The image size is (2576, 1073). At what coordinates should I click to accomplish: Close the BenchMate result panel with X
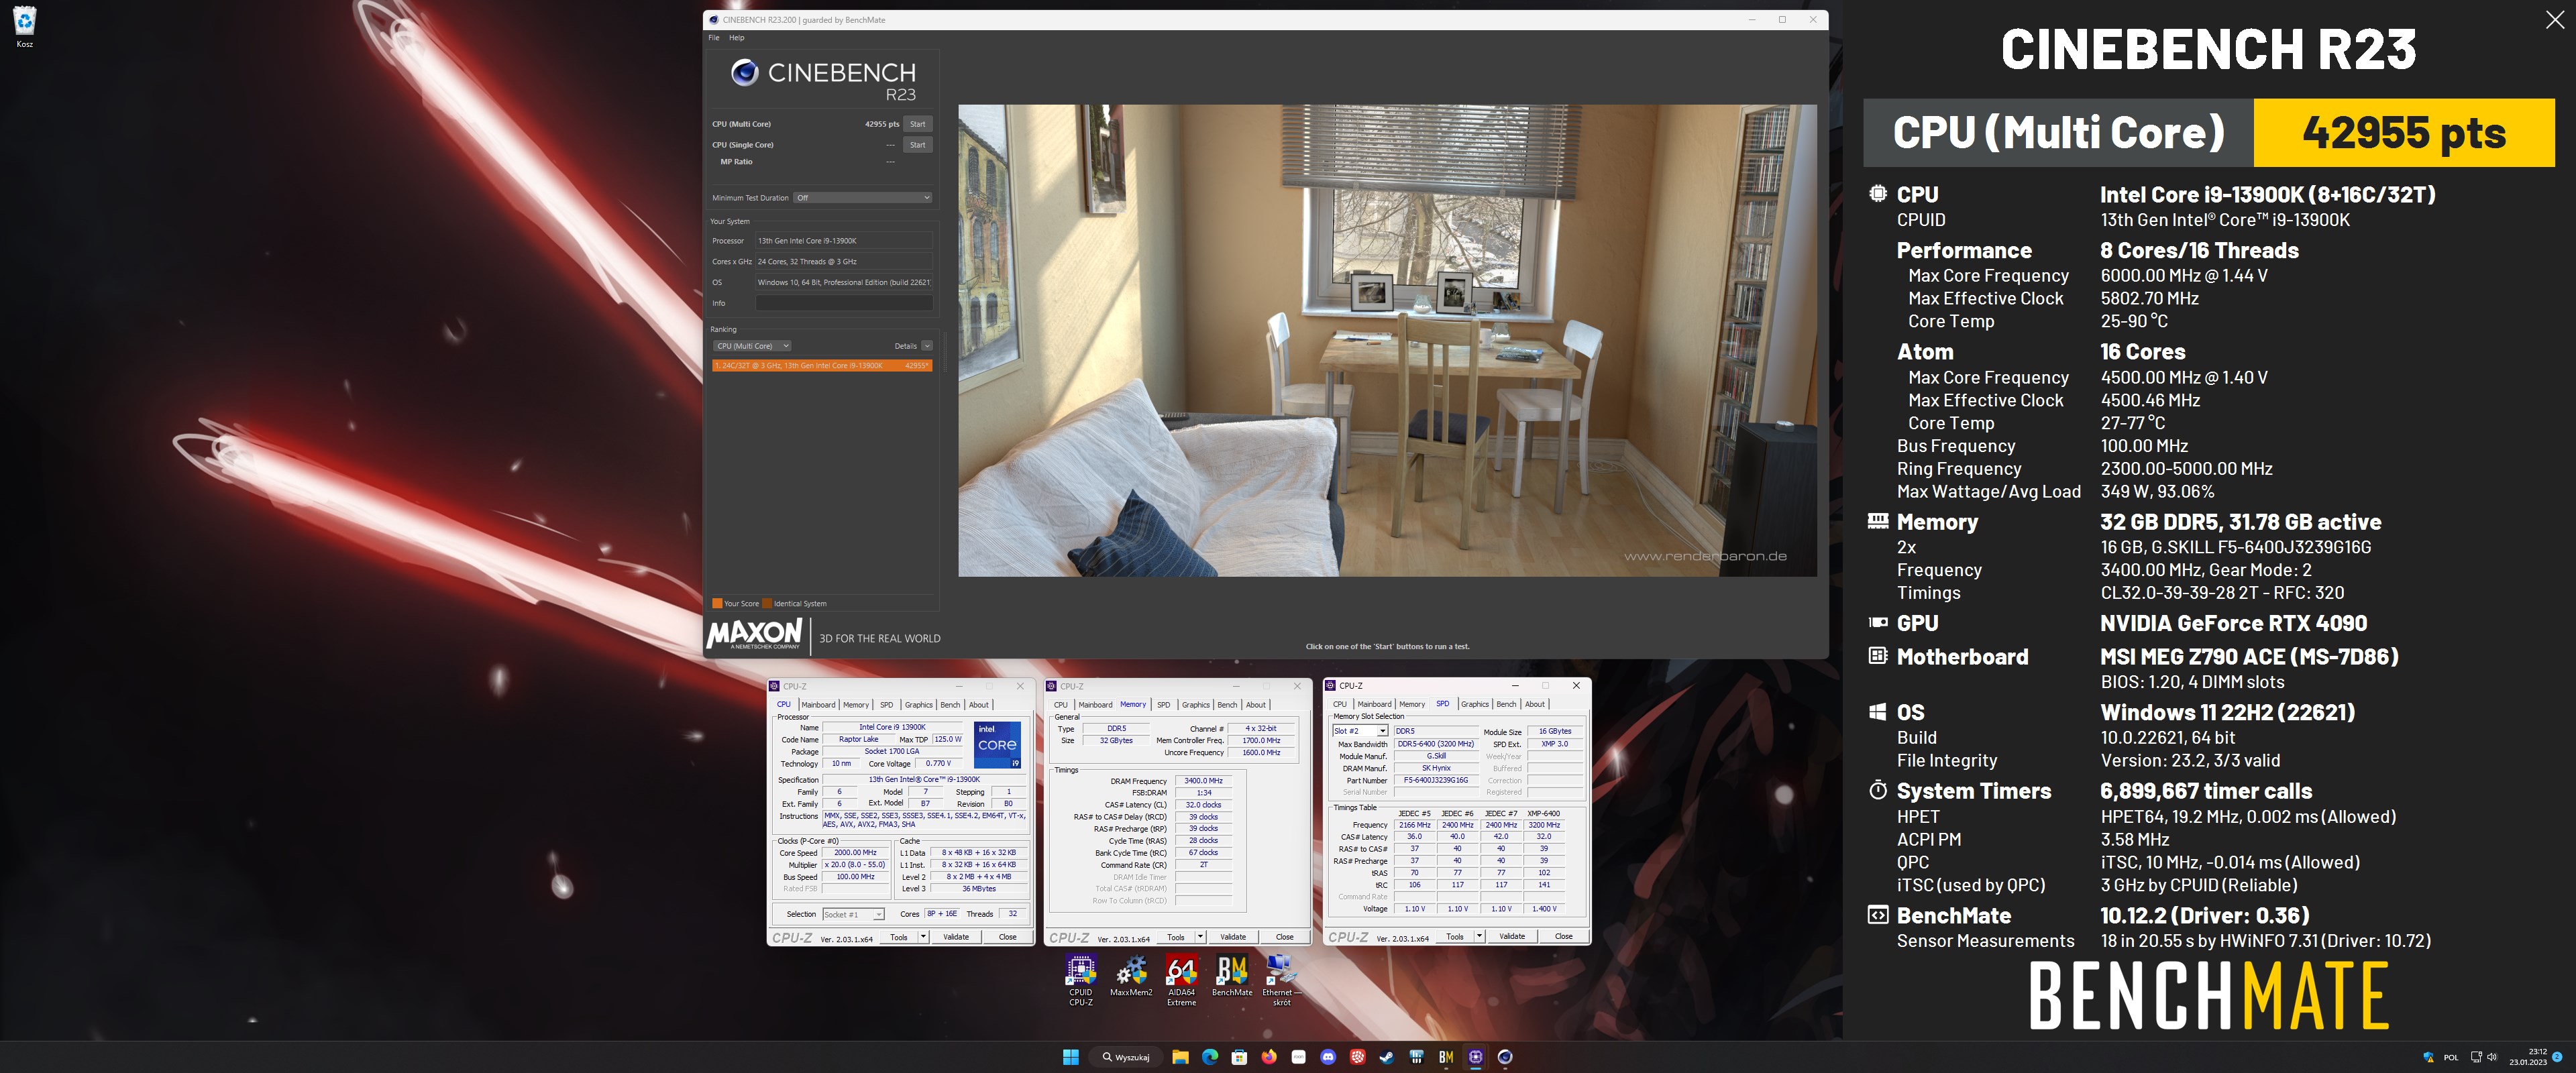tap(2555, 20)
